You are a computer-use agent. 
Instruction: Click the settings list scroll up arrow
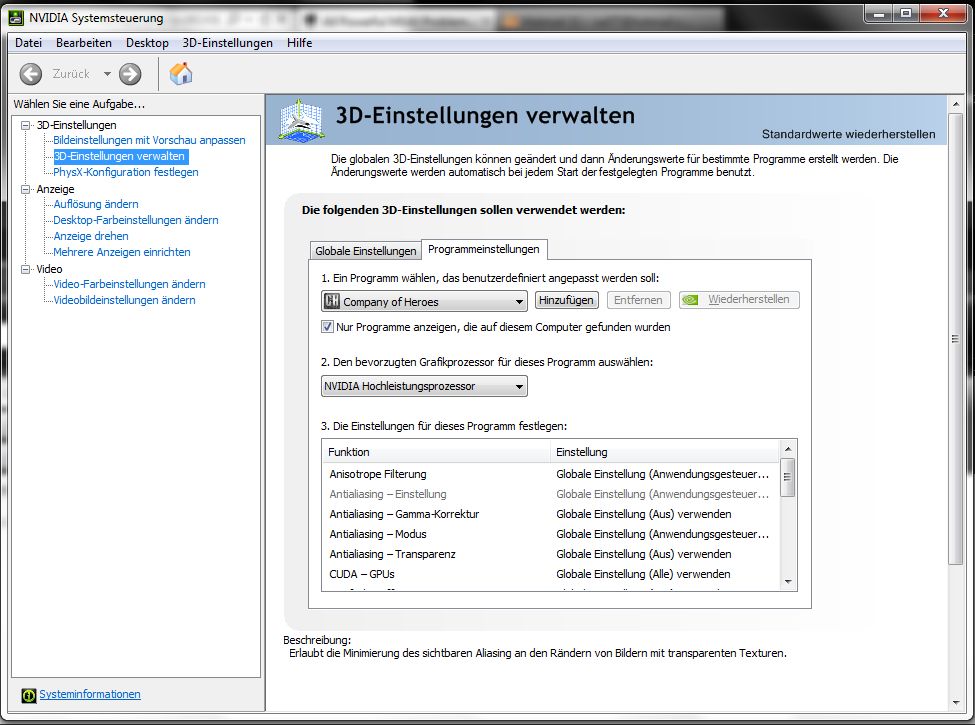[787, 449]
